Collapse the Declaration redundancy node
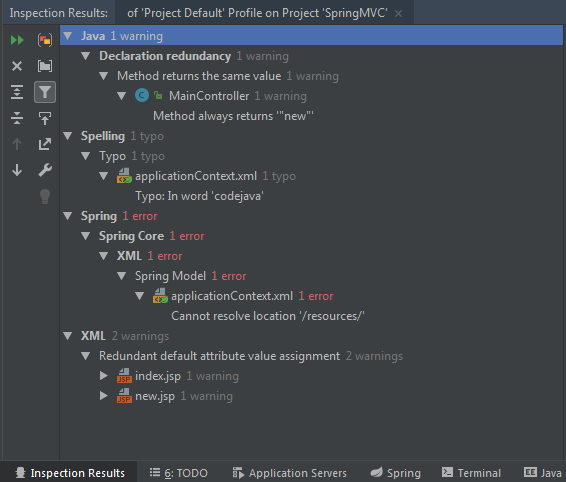The height and width of the screenshot is (482, 566). (86, 56)
